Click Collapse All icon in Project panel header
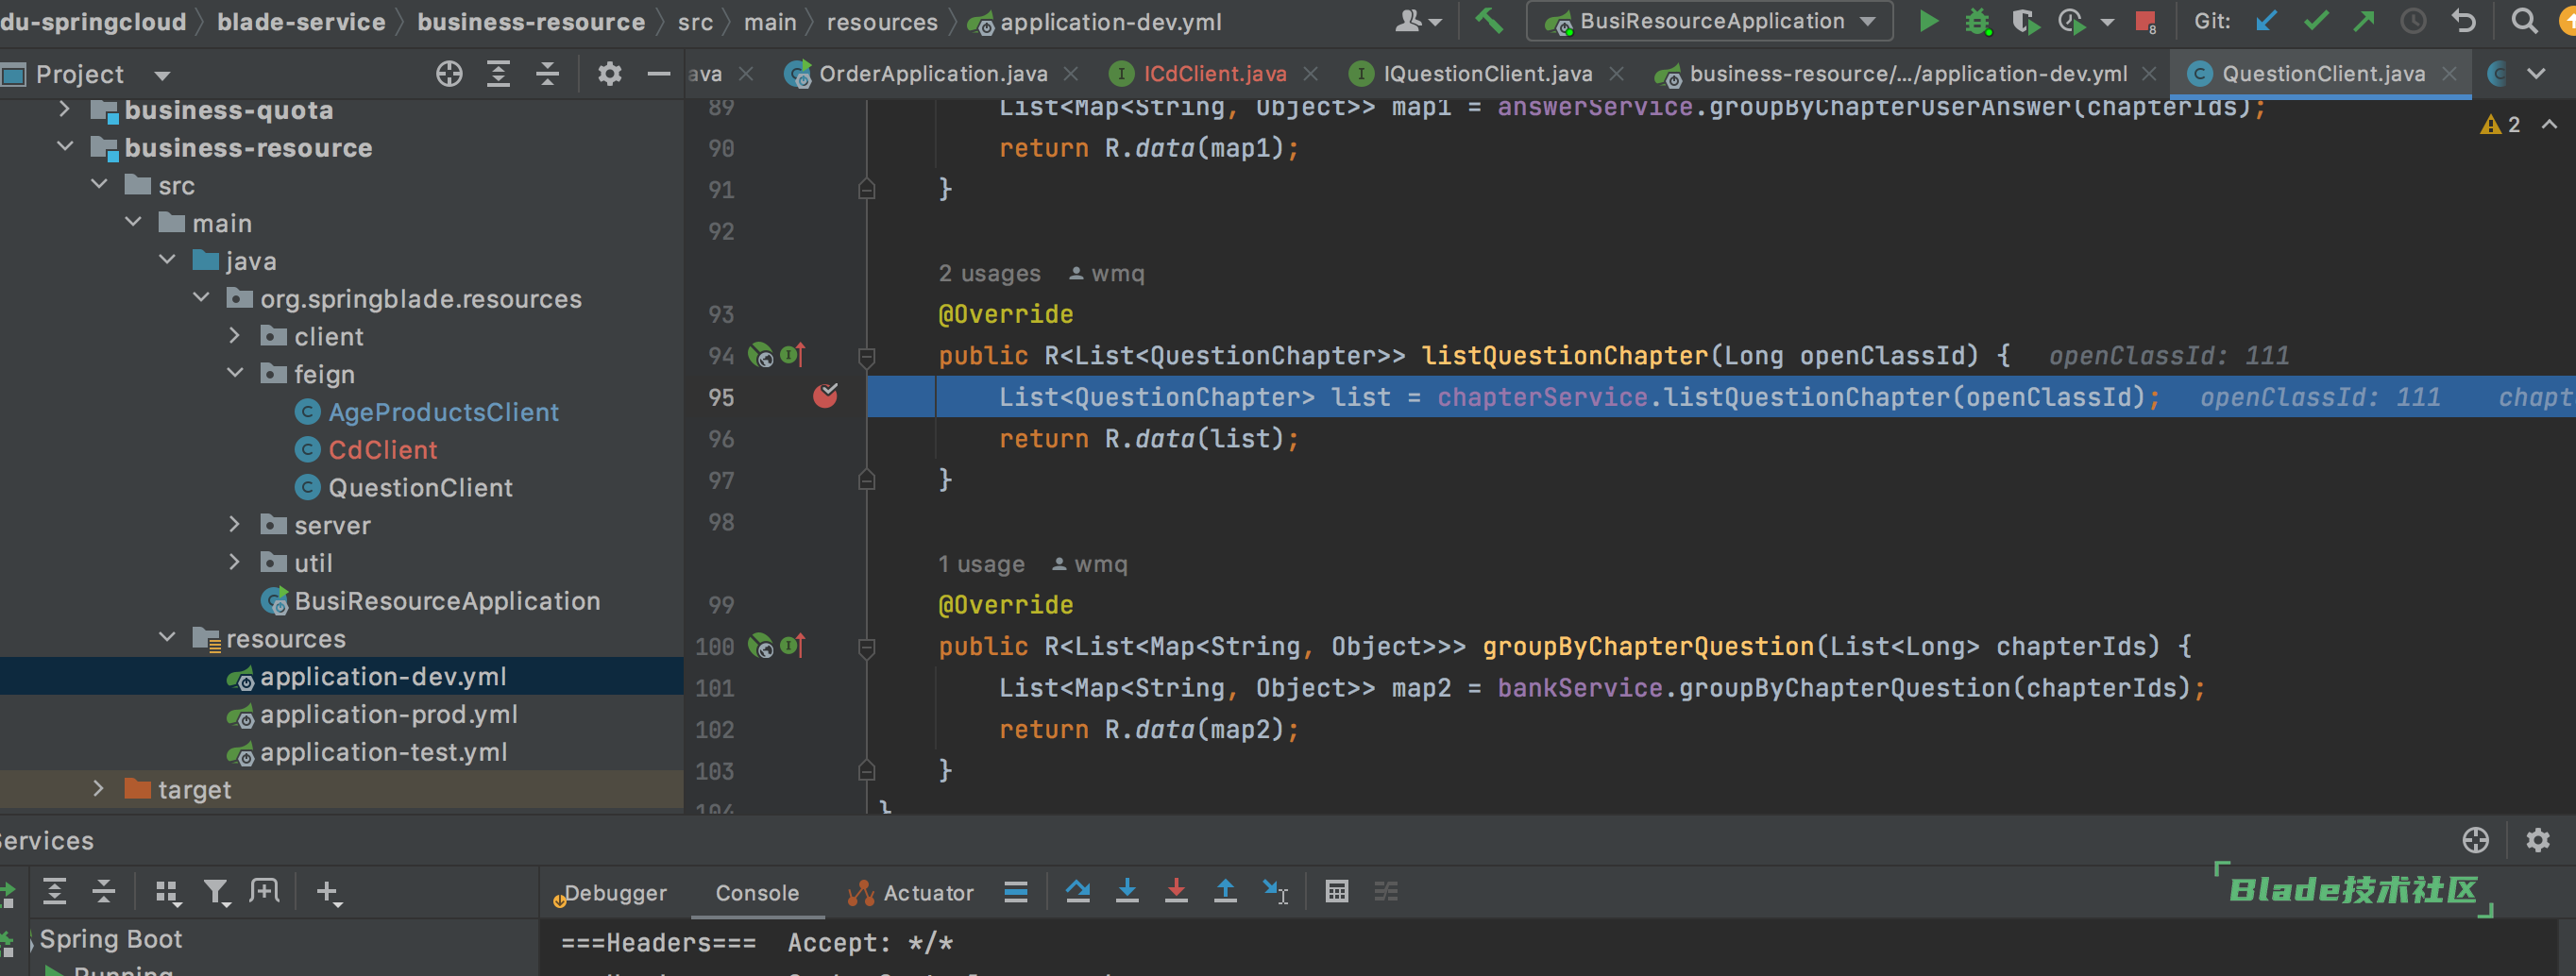This screenshot has height=976, width=2576. pos(547,74)
